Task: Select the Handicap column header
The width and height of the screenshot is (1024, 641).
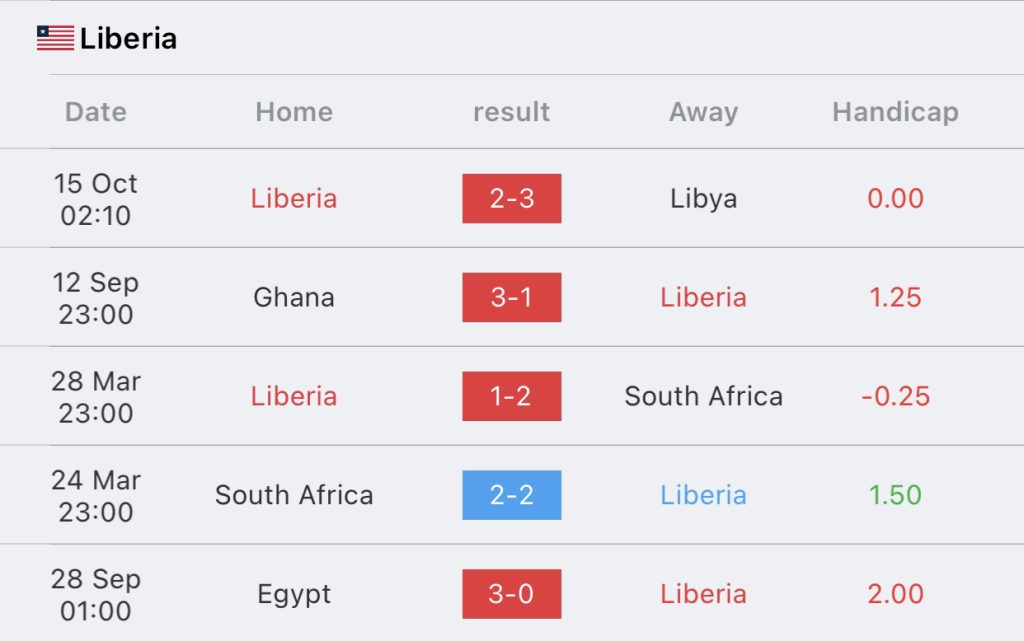Action: click(895, 112)
